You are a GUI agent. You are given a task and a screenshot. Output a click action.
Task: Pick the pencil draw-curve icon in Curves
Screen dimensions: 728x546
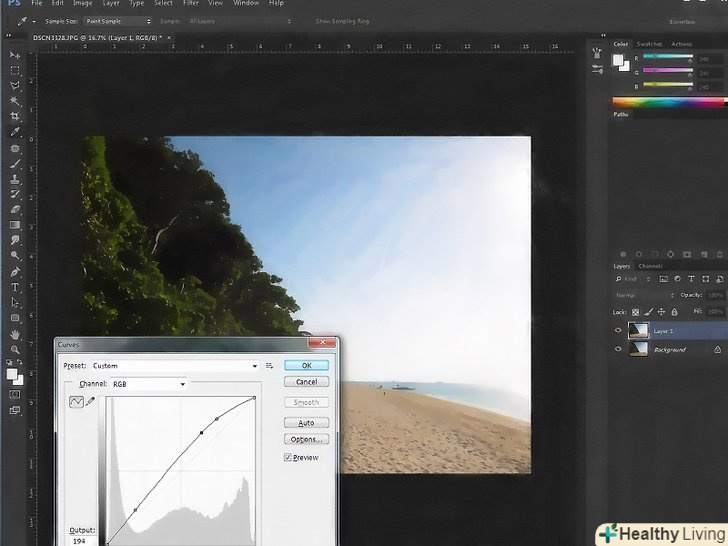(x=91, y=401)
